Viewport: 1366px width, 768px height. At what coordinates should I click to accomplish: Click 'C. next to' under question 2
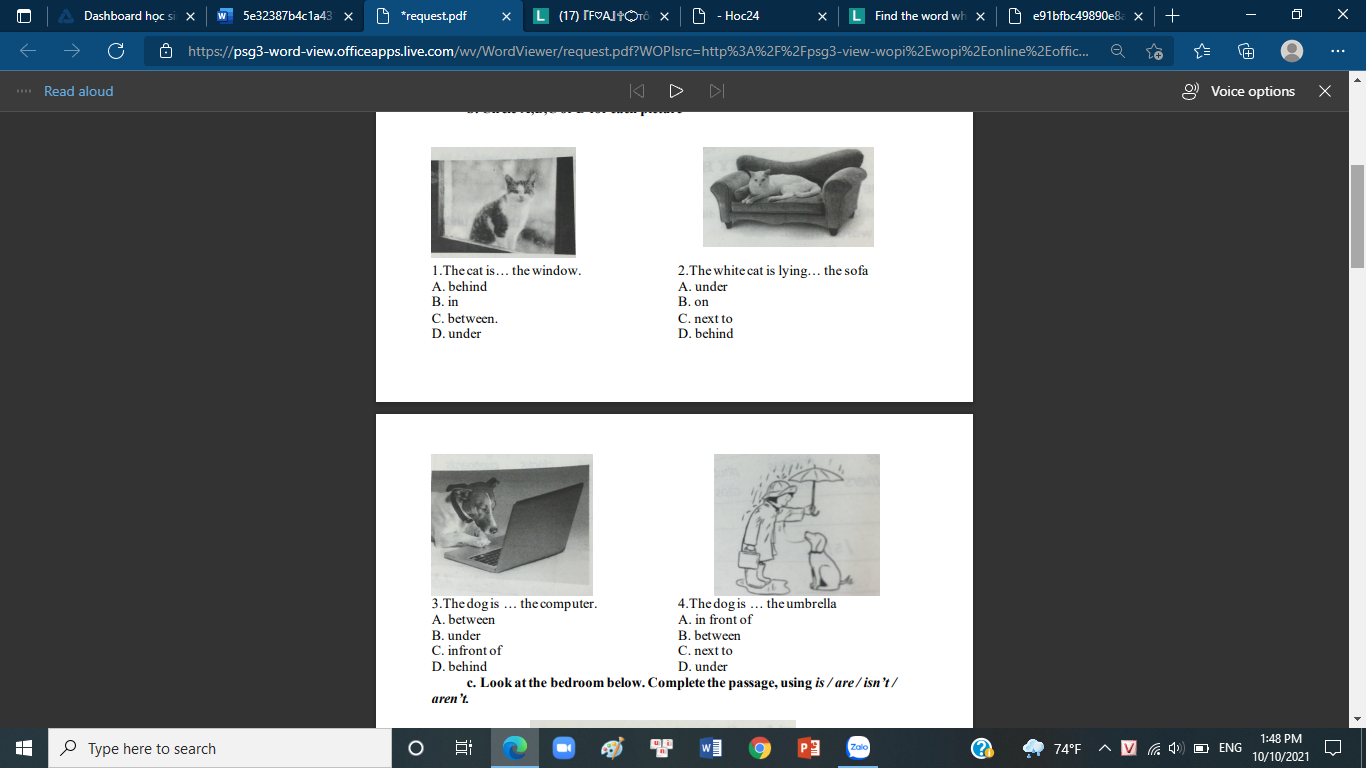[x=705, y=318]
